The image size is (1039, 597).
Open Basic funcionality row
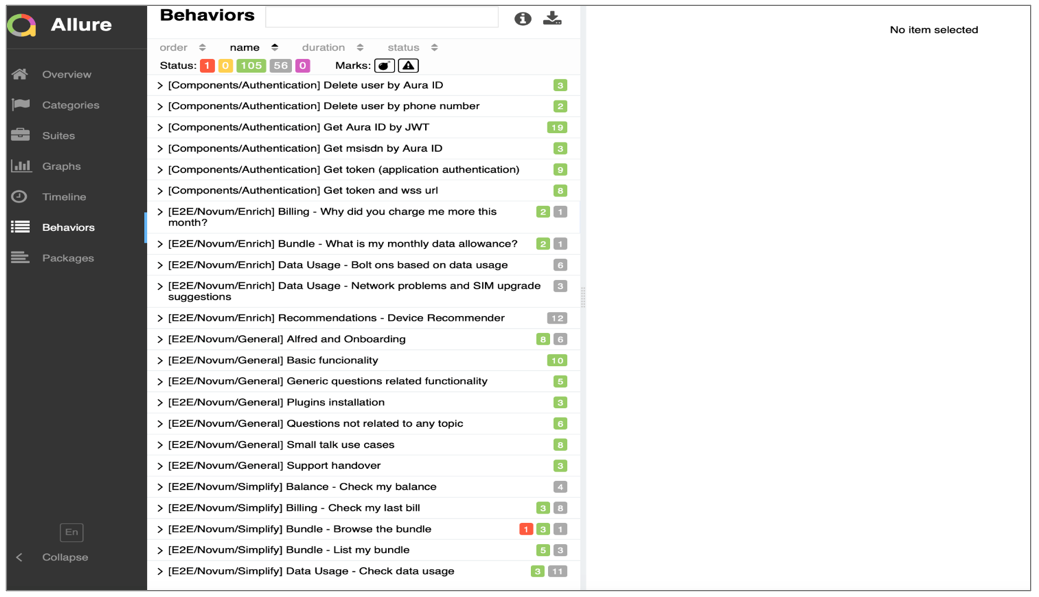point(363,360)
